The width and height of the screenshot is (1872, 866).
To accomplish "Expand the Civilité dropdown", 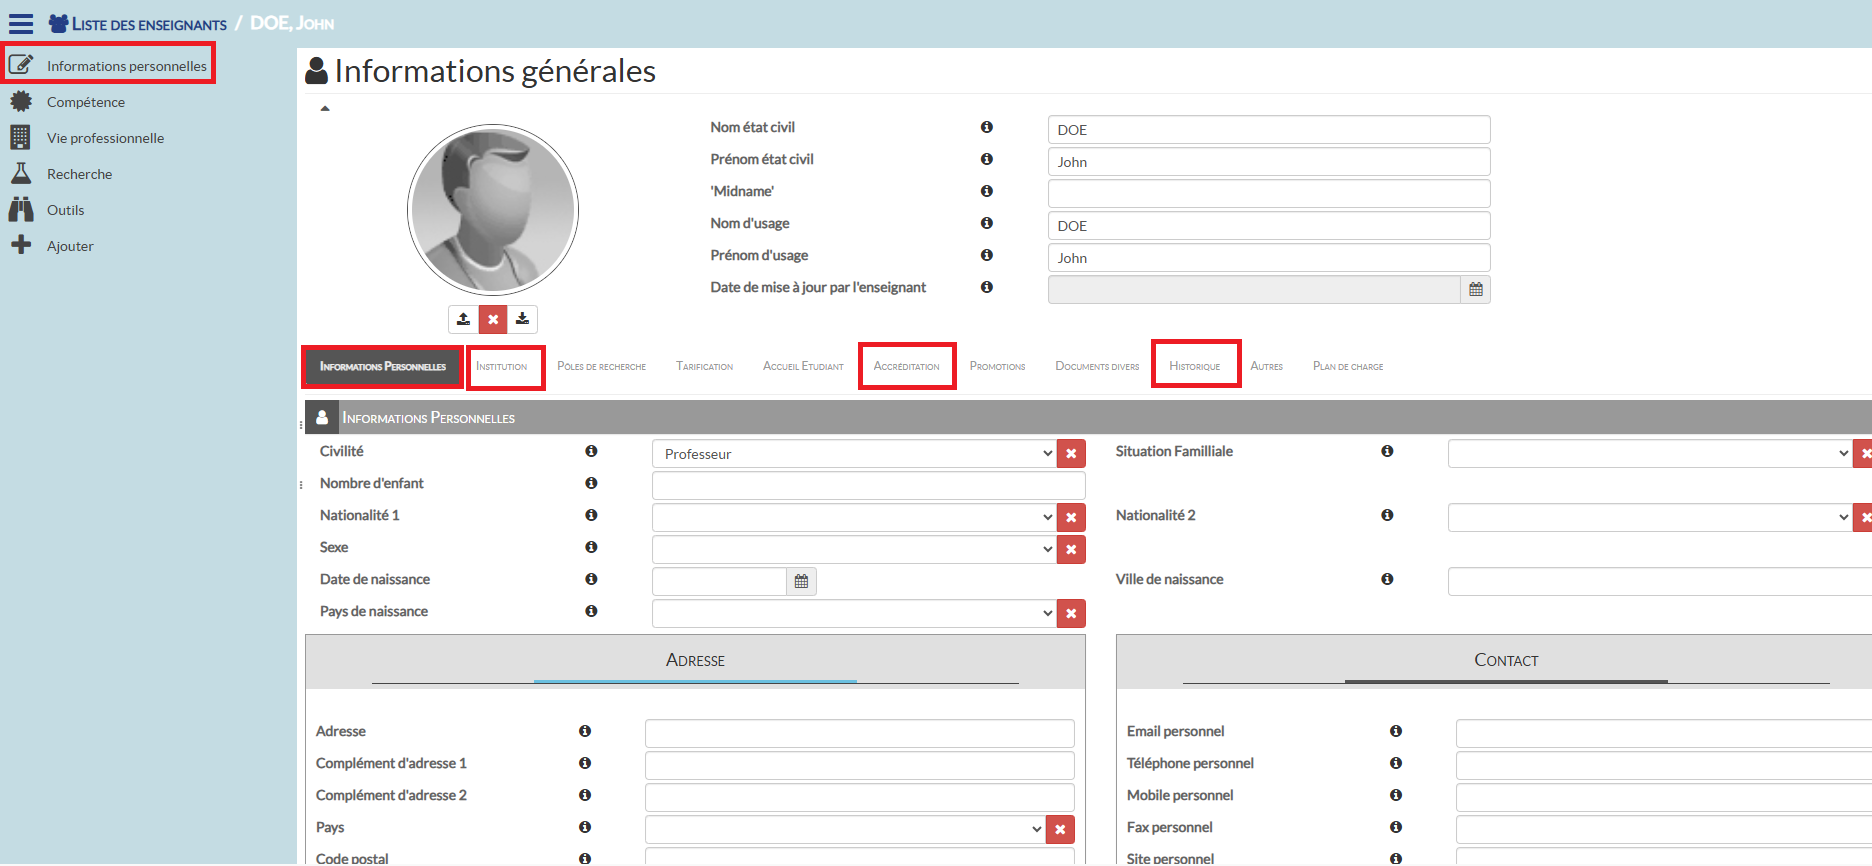I will (x=854, y=454).
